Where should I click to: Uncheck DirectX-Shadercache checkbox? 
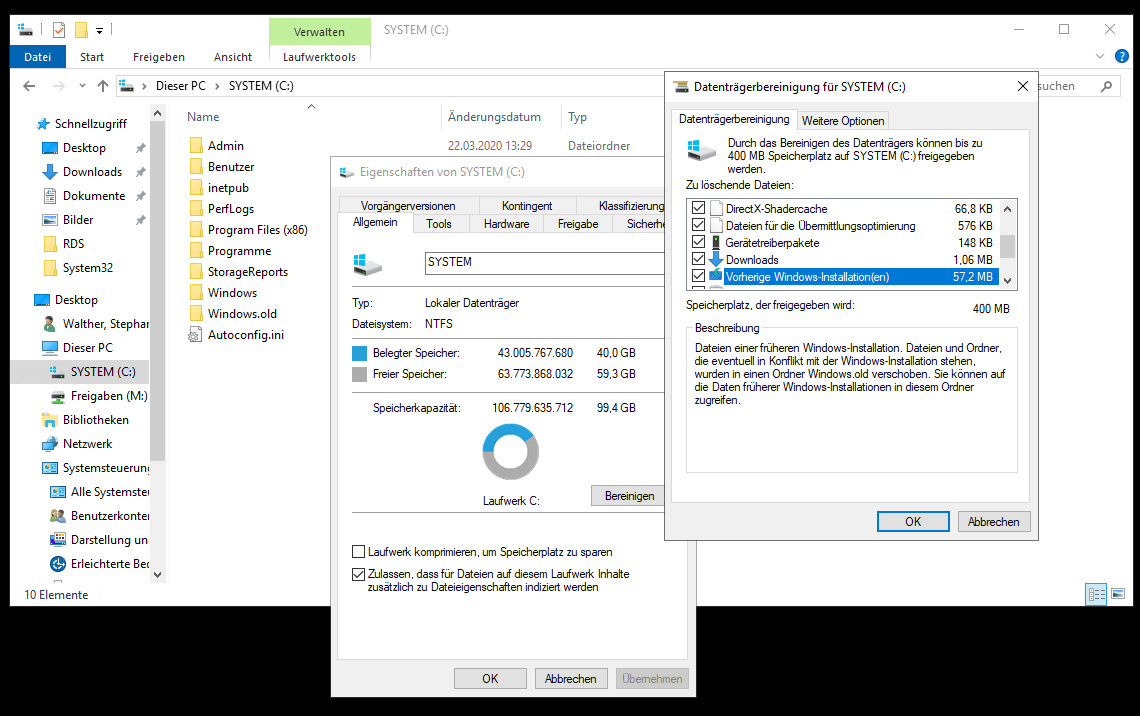click(x=699, y=208)
